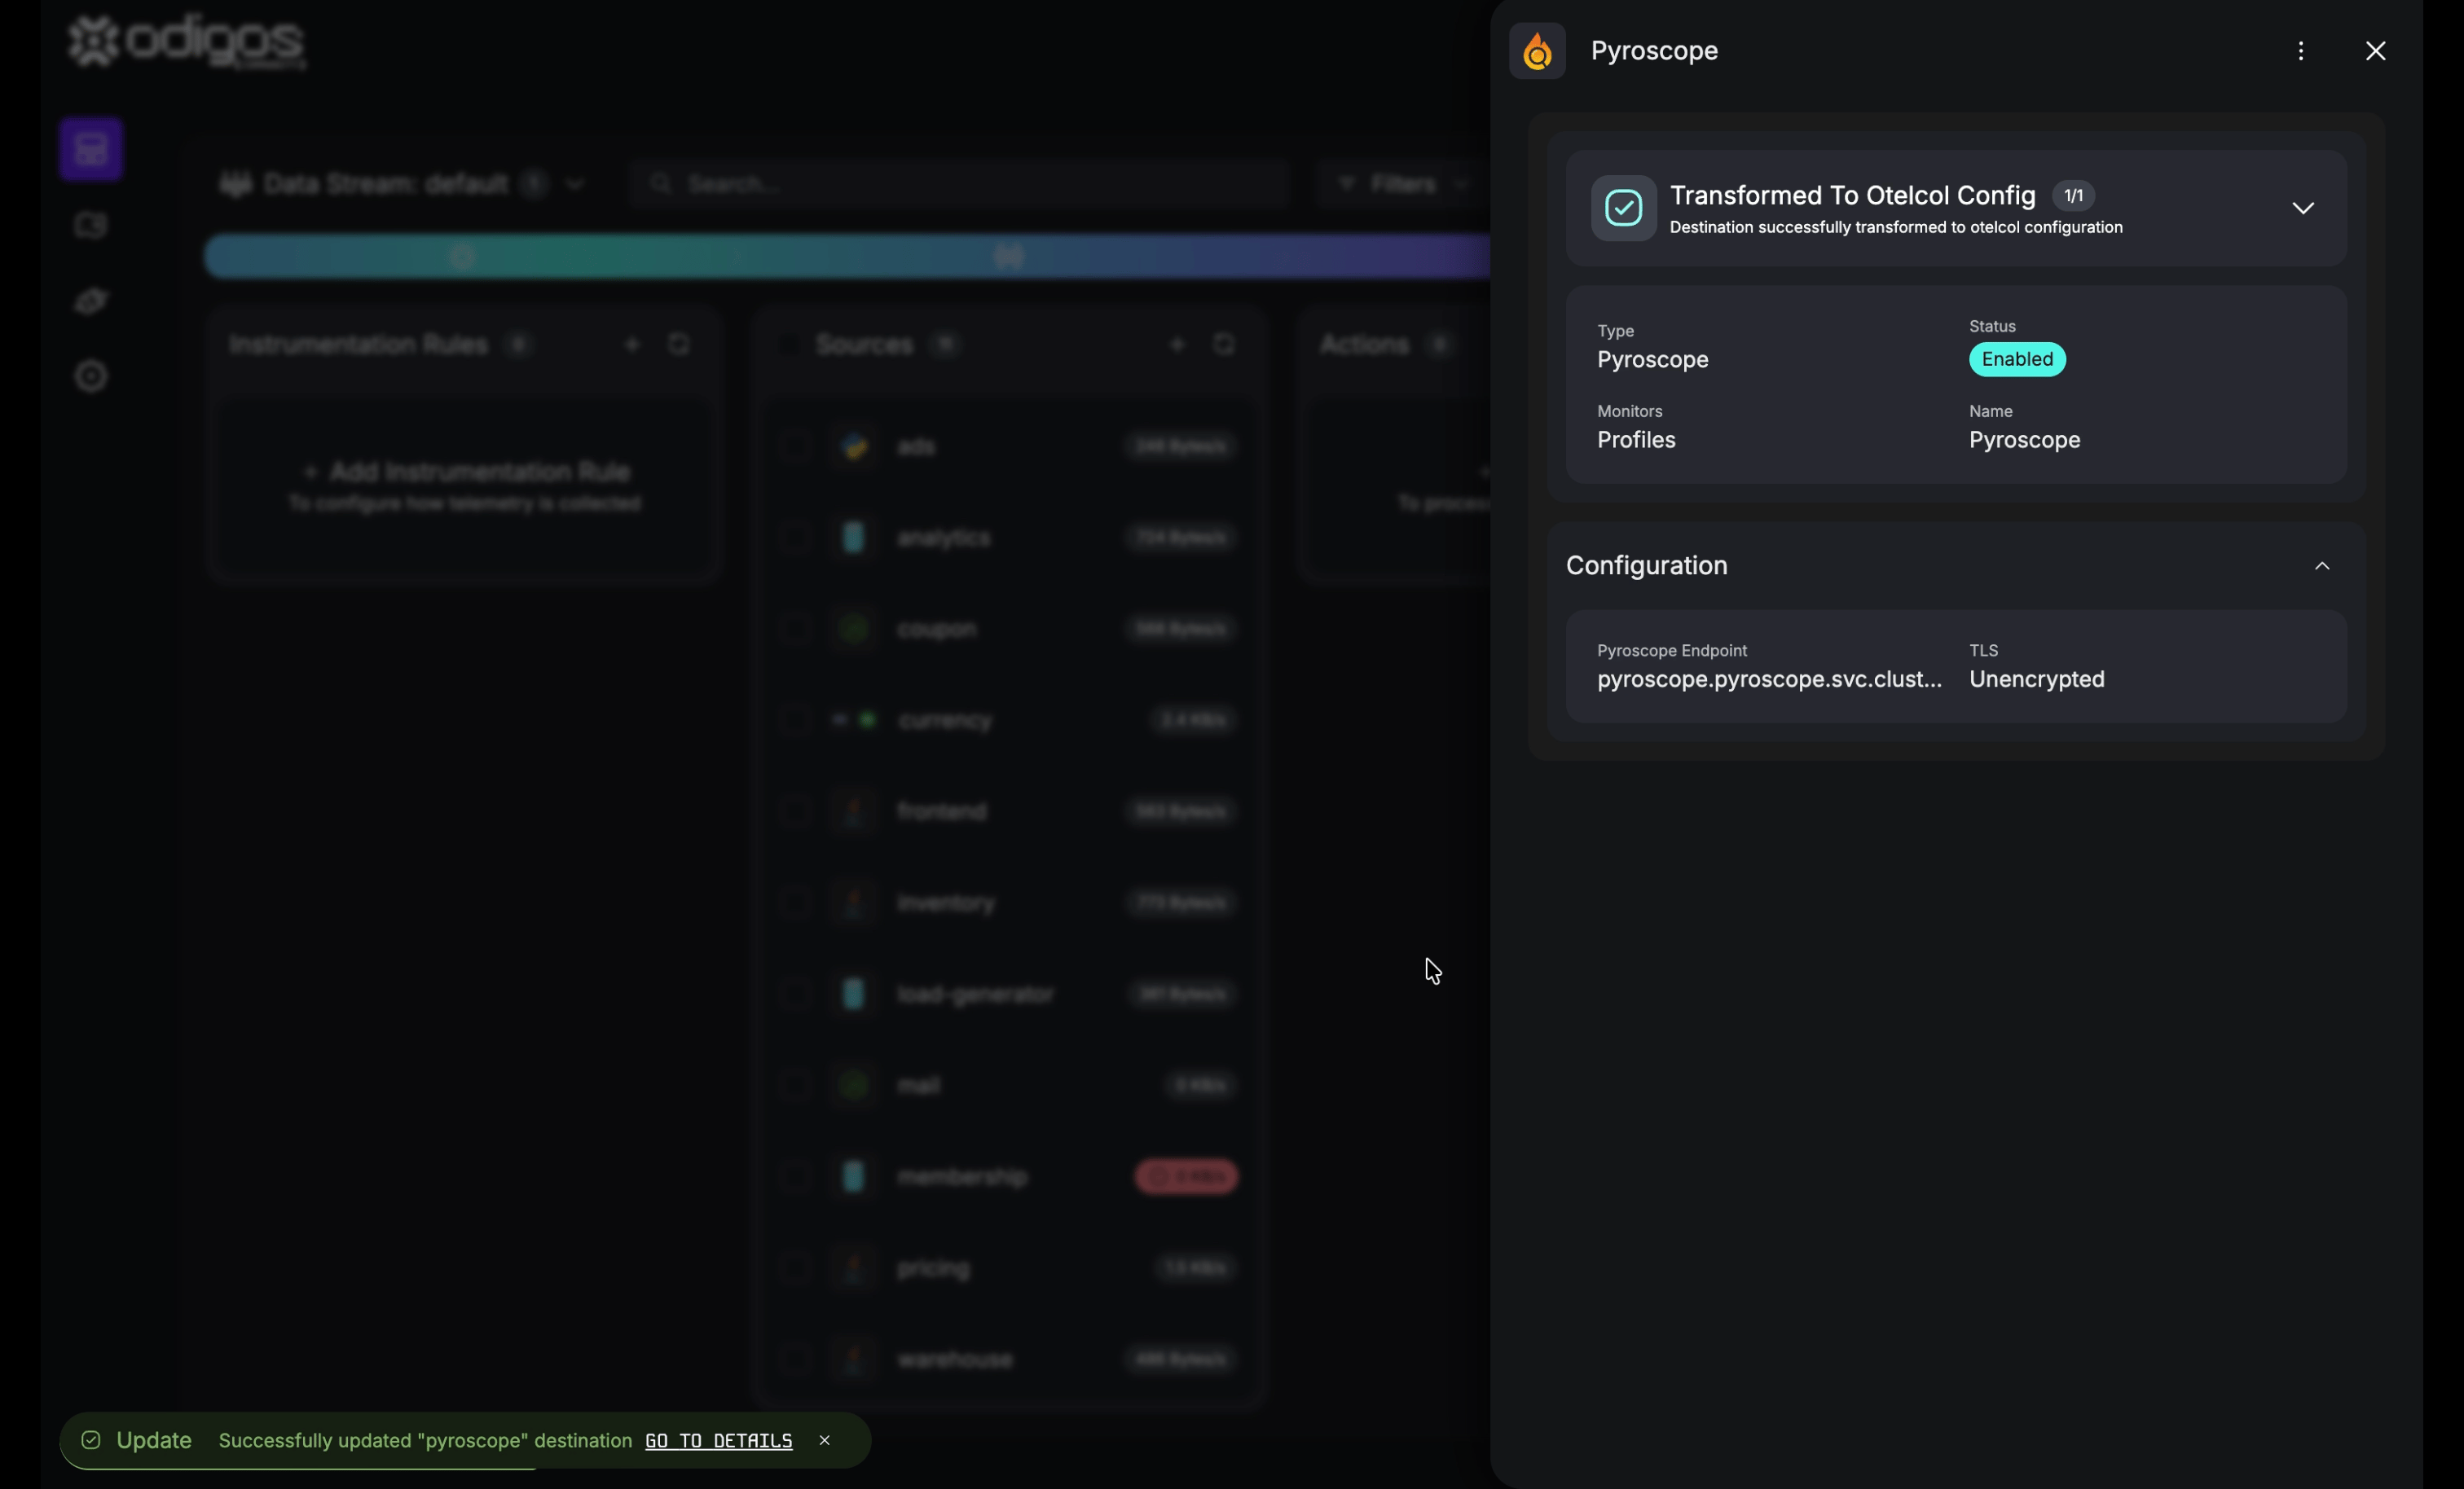Click the Data Stream icon in the toolbar
The width and height of the screenshot is (2464, 1489).
tap(235, 184)
